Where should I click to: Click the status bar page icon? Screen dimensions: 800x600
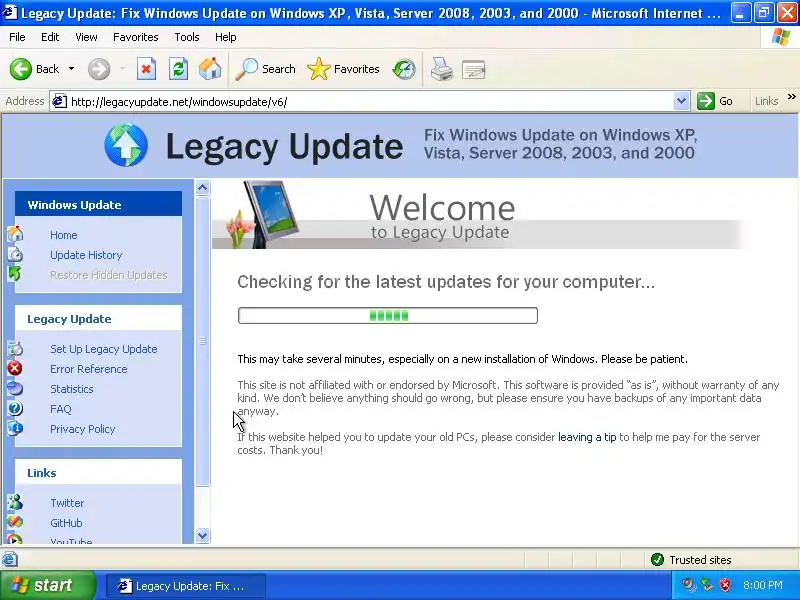coord(10,560)
